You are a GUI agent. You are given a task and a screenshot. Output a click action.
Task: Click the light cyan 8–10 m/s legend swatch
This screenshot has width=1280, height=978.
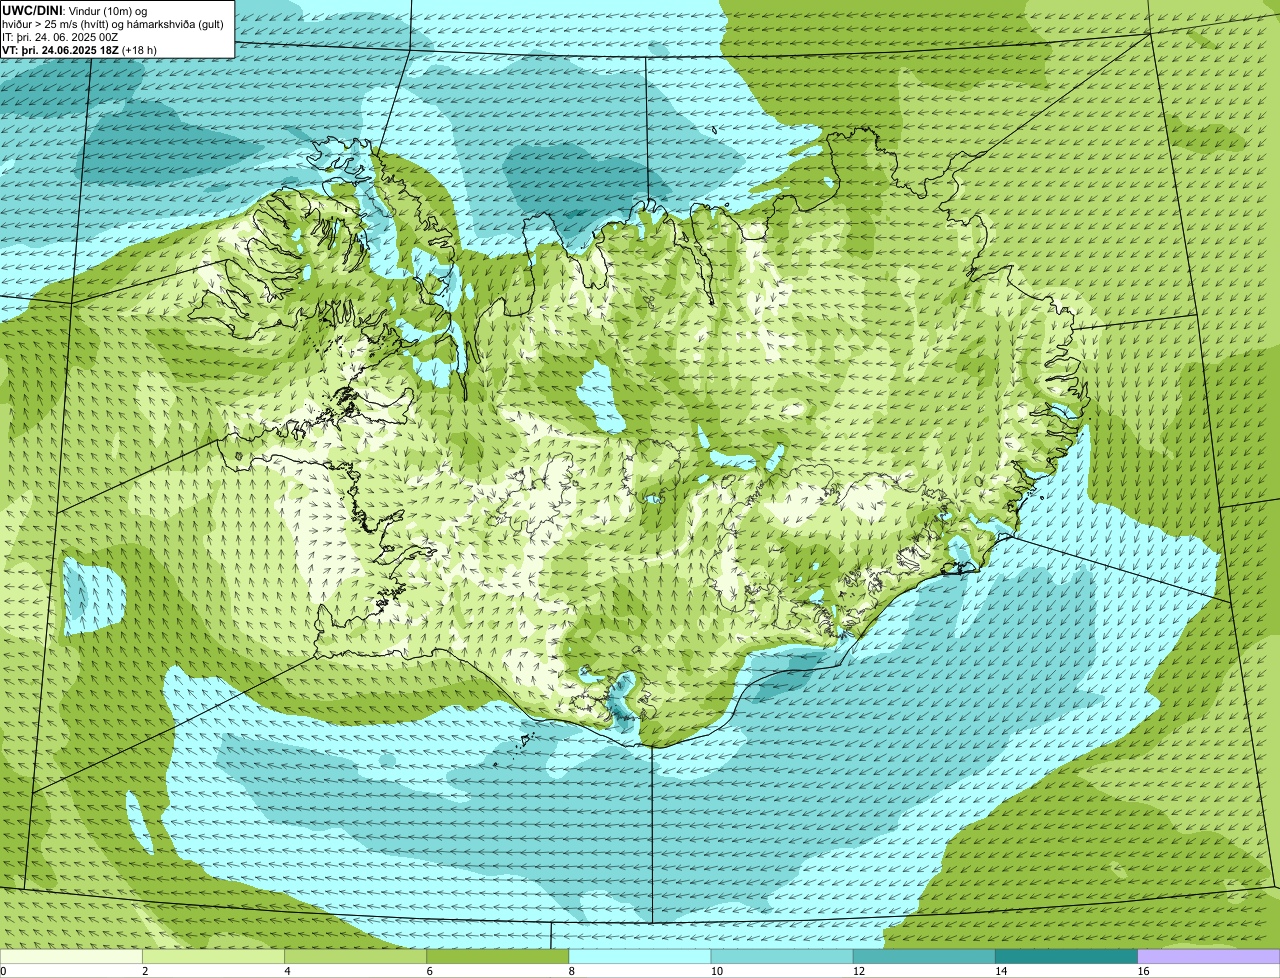[640, 957]
